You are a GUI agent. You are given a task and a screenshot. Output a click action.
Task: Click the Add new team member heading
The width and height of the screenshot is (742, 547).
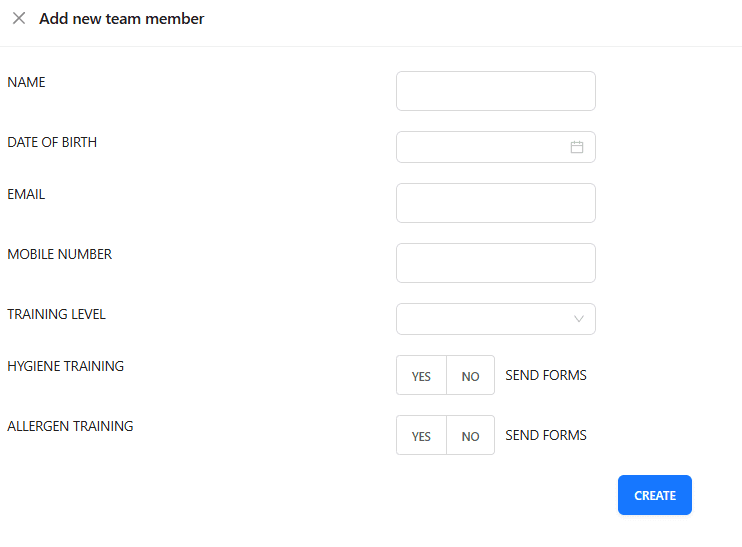pos(122,18)
